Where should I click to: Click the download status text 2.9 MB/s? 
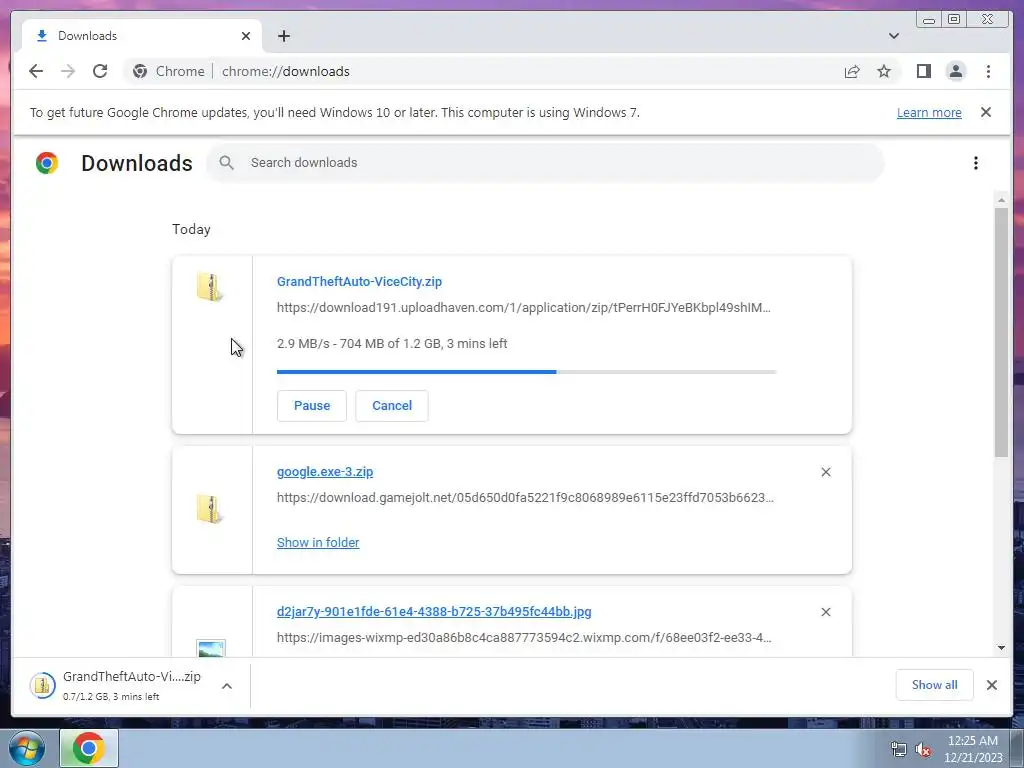coord(392,344)
